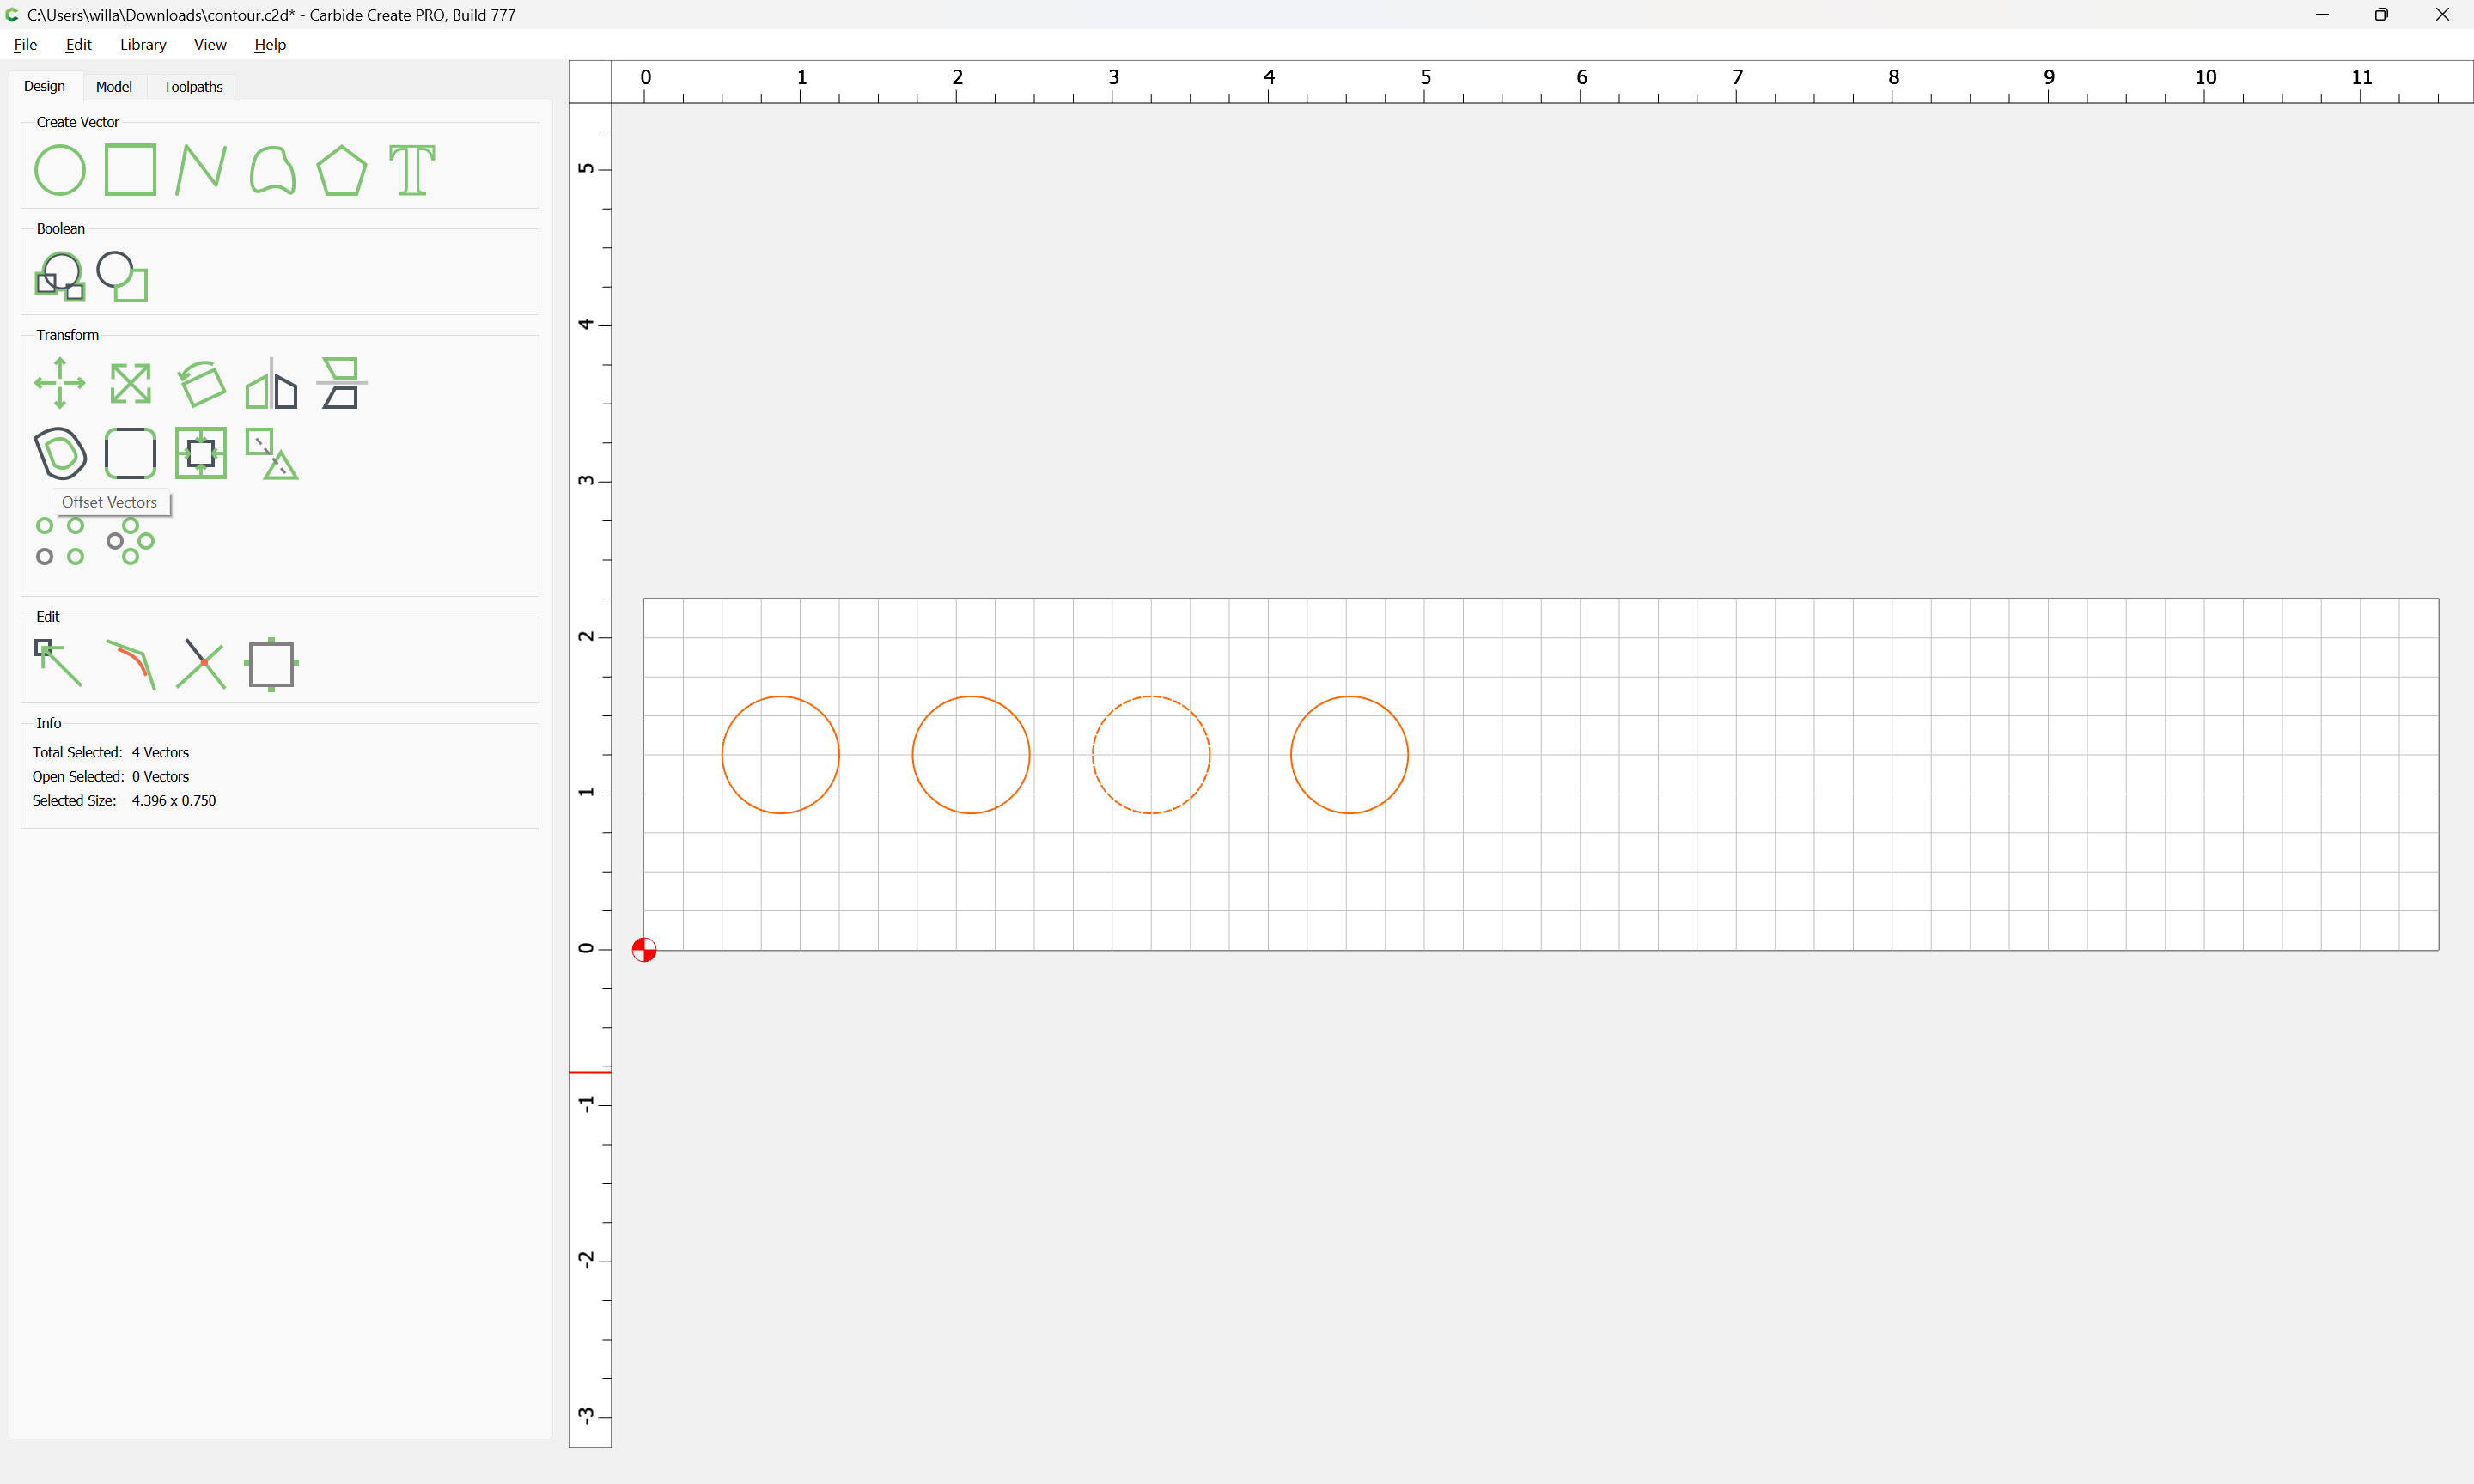This screenshot has width=2474, height=1484.
Task: Choose the Polyline drawing tool
Action: click(201, 170)
